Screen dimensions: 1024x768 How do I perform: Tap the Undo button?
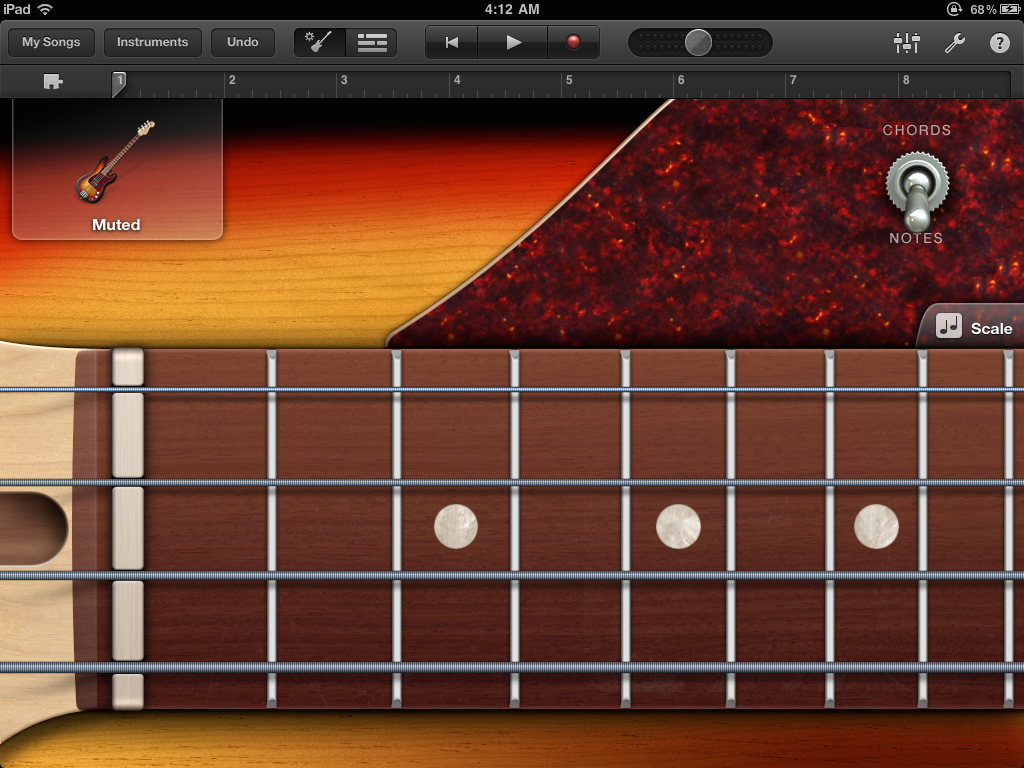pos(242,42)
